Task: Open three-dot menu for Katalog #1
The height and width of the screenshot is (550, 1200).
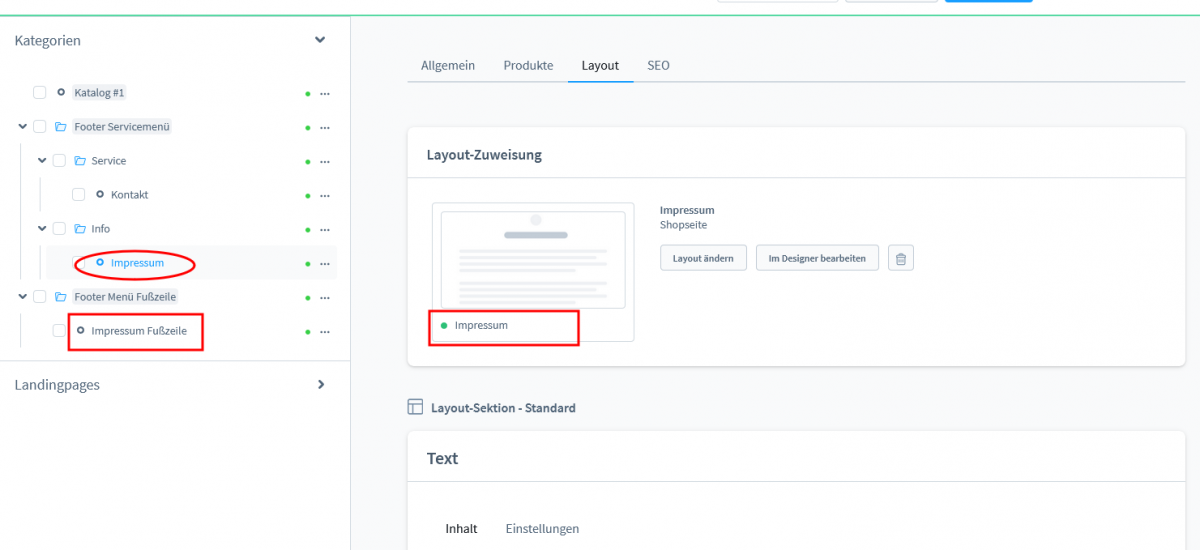Action: tap(324, 93)
